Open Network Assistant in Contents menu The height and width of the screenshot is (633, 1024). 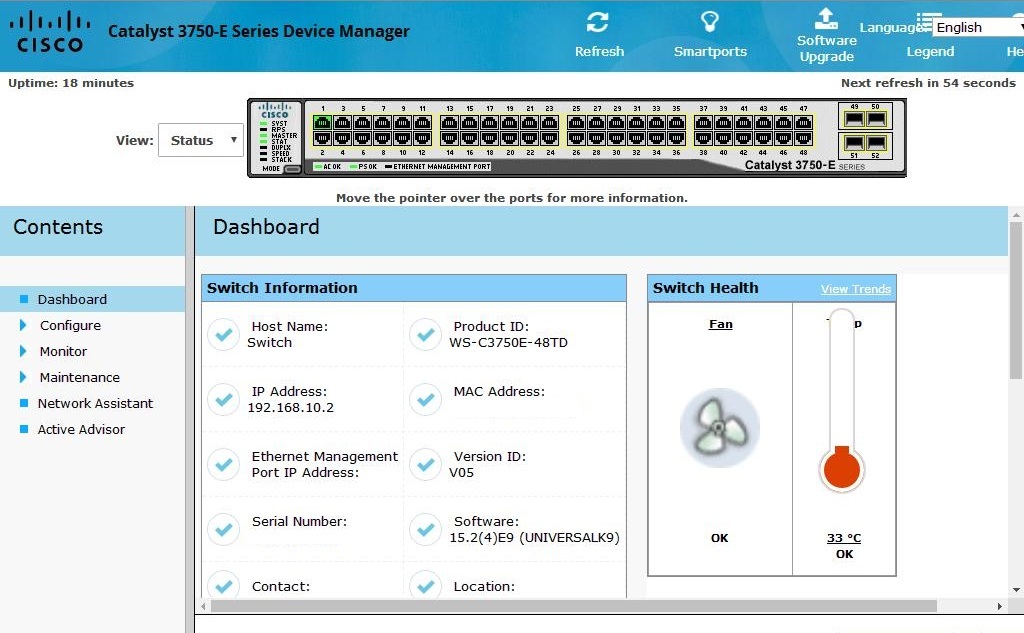point(95,404)
